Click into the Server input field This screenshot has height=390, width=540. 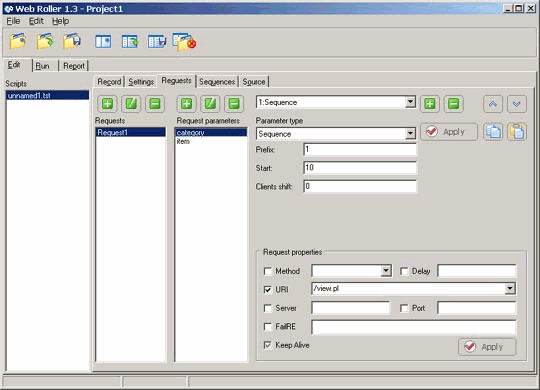click(x=350, y=308)
